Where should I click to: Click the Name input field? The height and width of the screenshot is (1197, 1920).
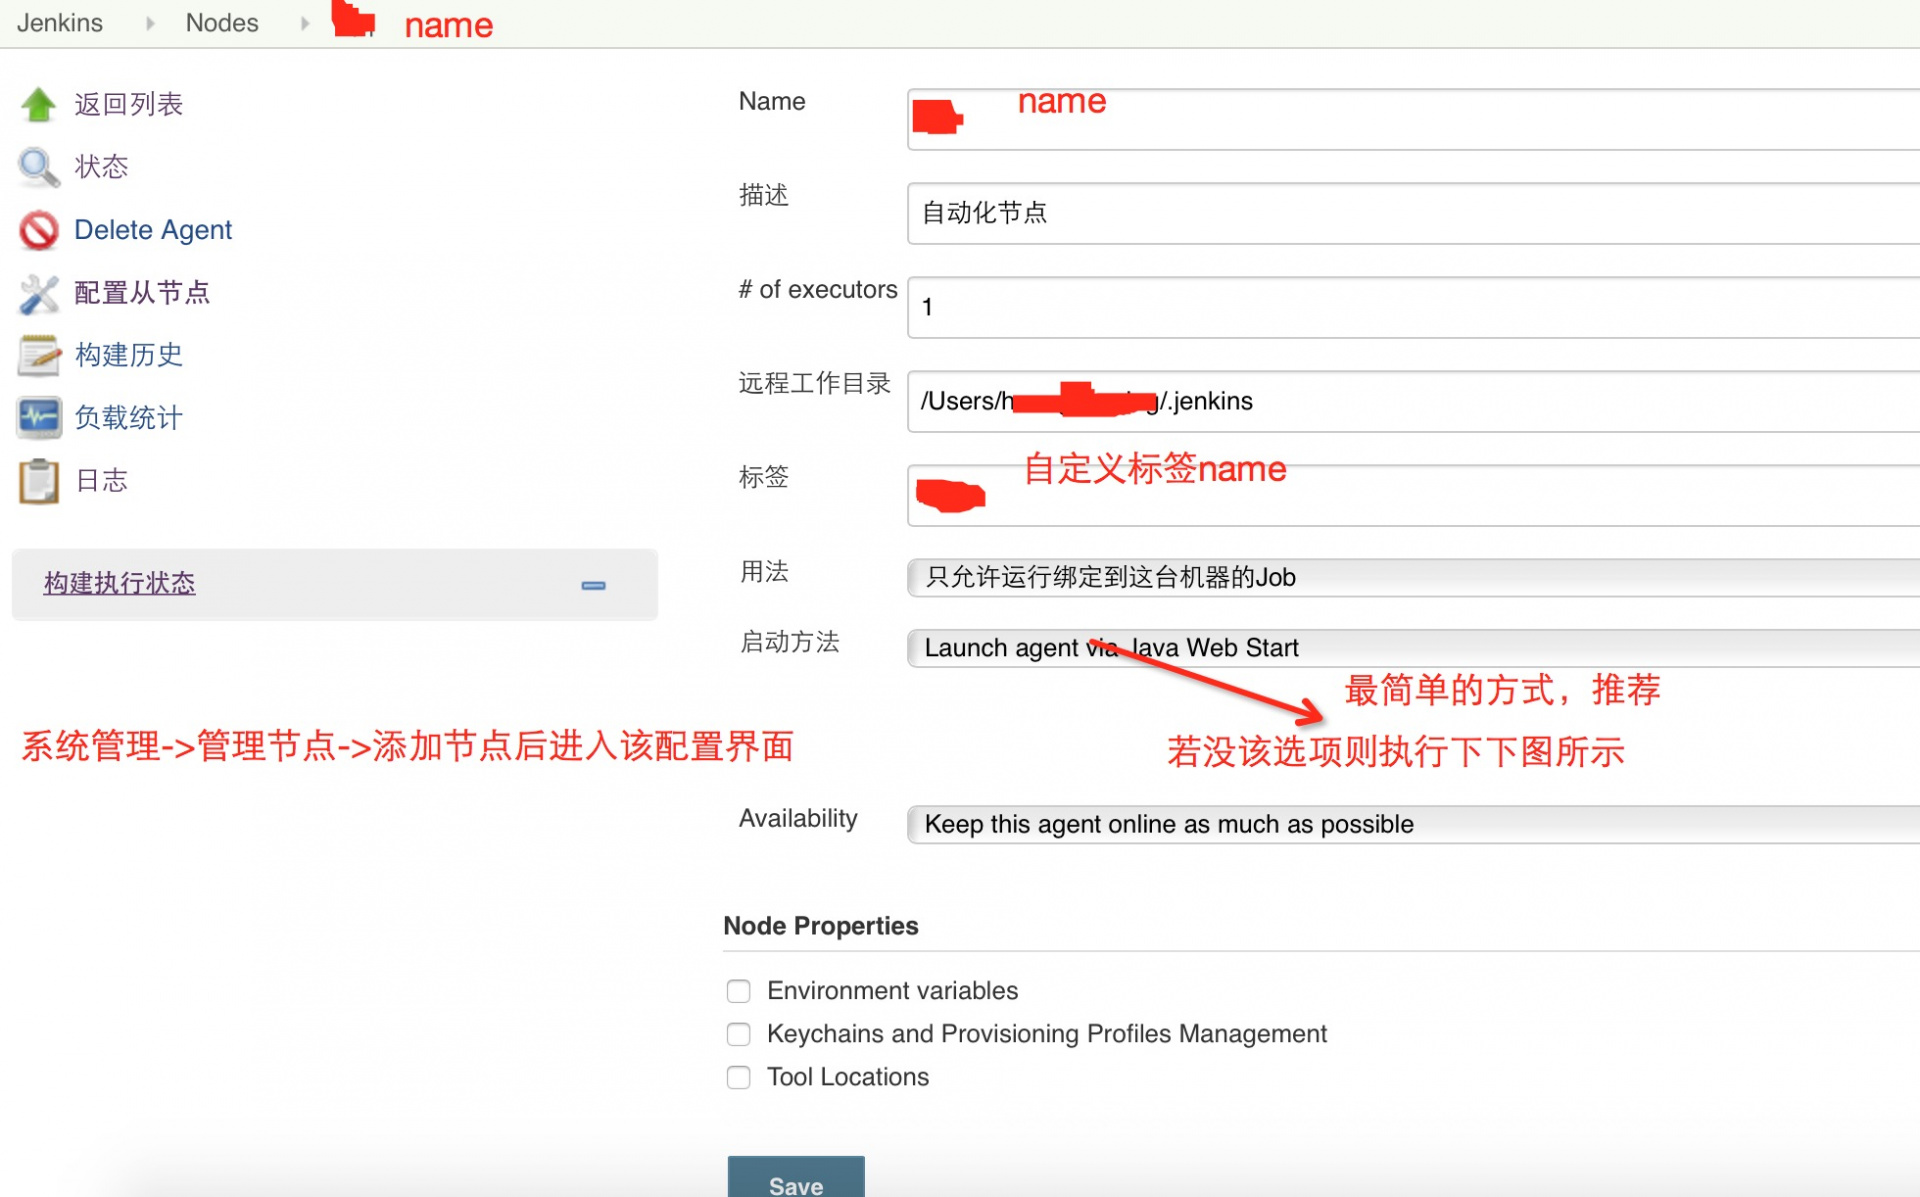pyautogui.click(x=1413, y=119)
